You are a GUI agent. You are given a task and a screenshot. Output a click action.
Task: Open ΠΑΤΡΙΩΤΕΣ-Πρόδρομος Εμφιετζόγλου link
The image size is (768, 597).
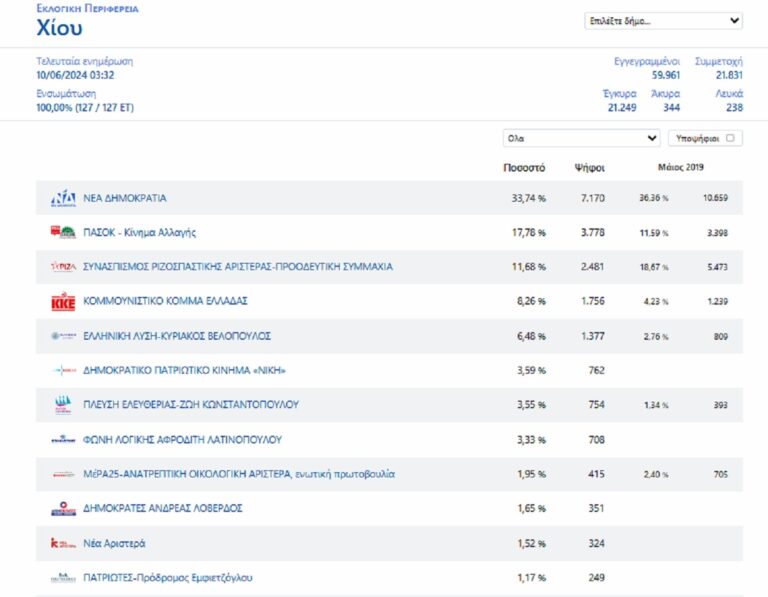pyautogui.click(x=168, y=578)
